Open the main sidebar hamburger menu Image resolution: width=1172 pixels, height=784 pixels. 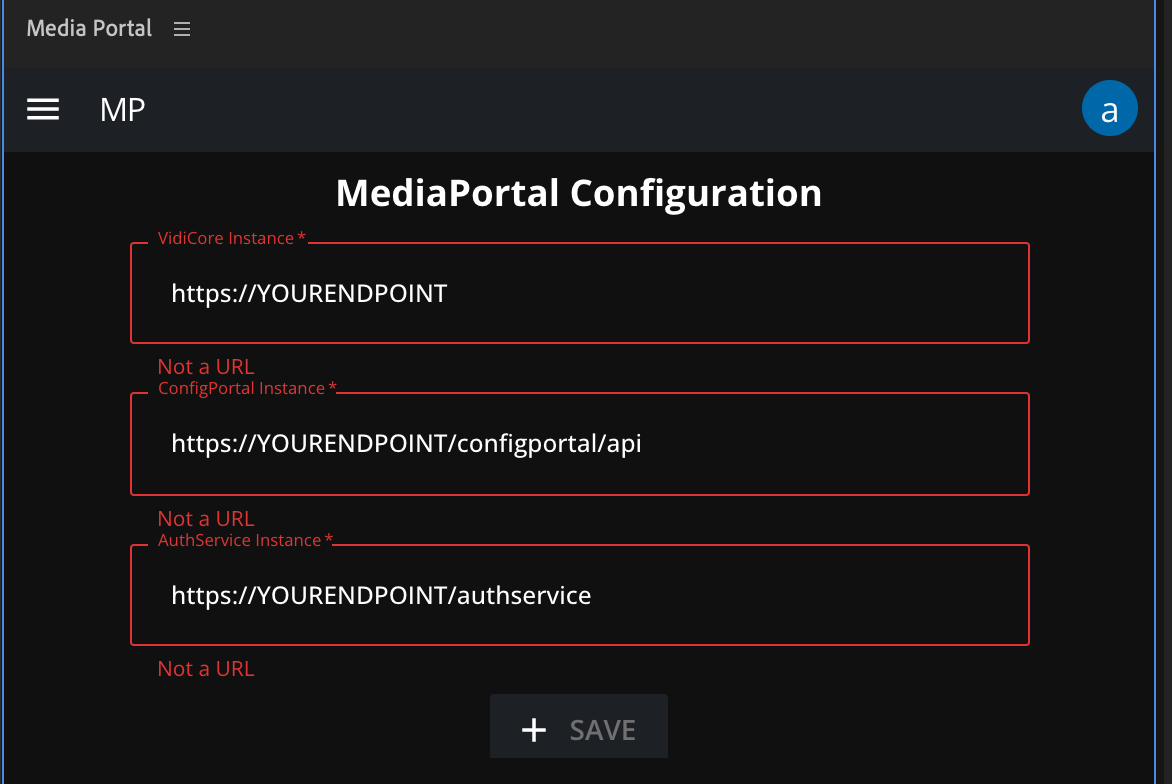(43, 109)
